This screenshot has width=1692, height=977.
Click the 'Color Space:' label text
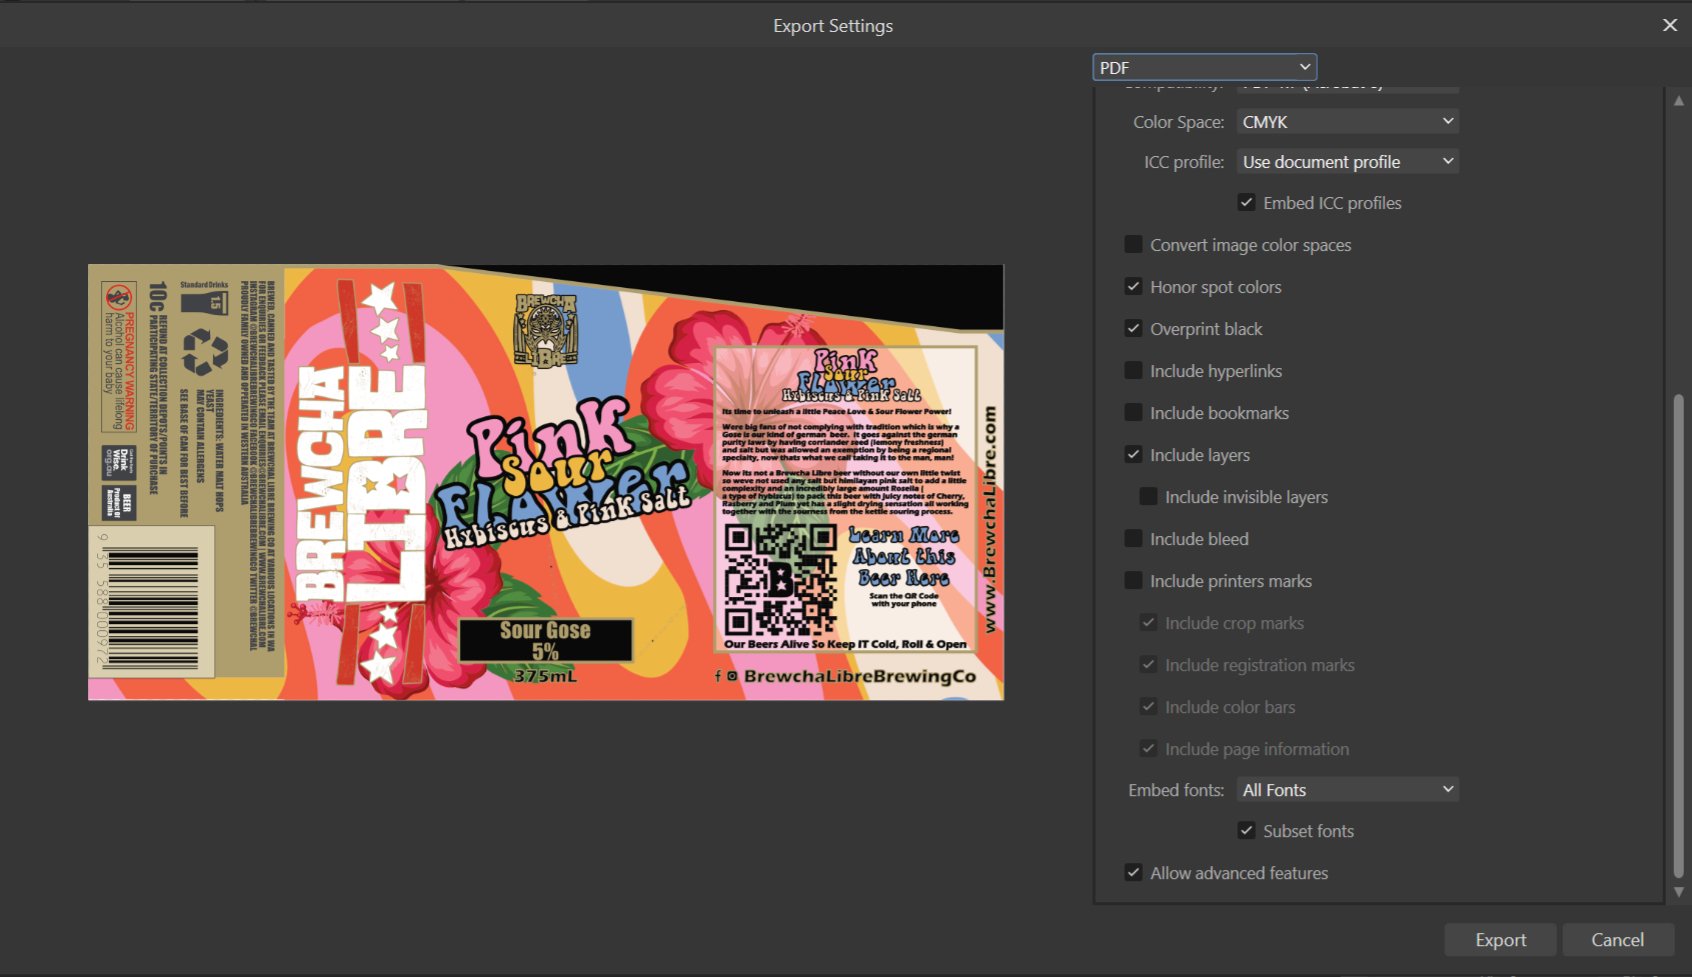pos(1178,122)
